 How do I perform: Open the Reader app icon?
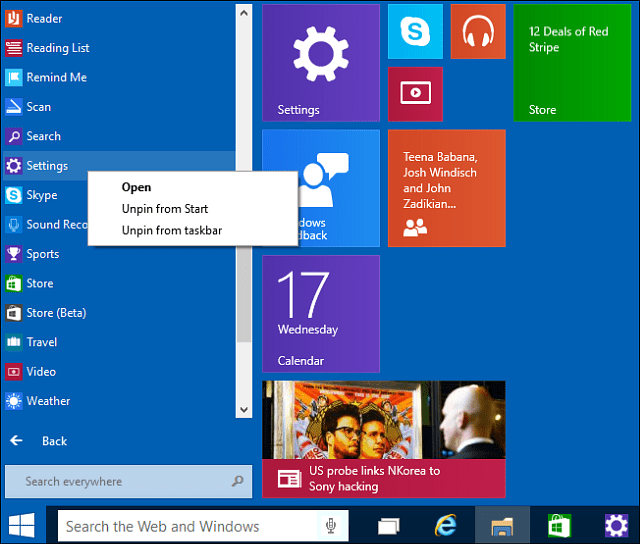click(13, 18)
